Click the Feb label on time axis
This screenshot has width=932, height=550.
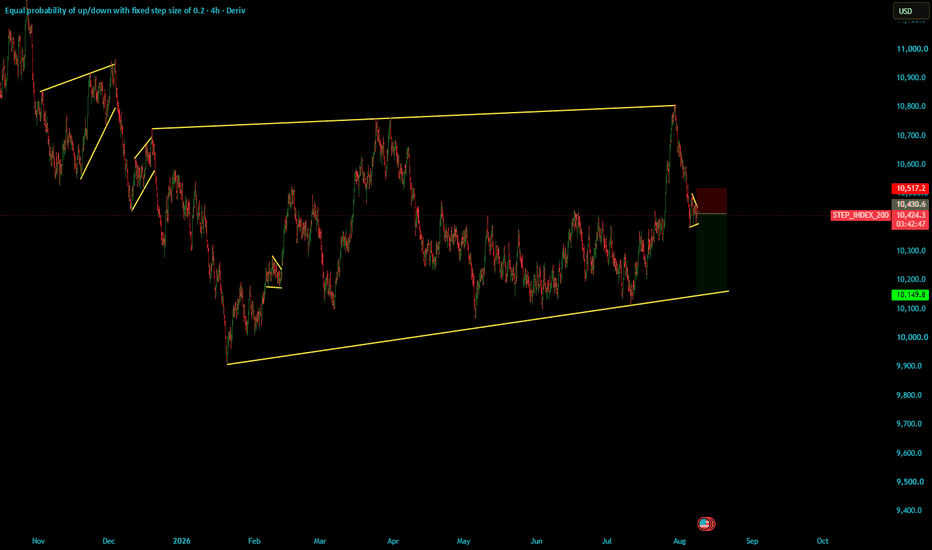(254, 541)
